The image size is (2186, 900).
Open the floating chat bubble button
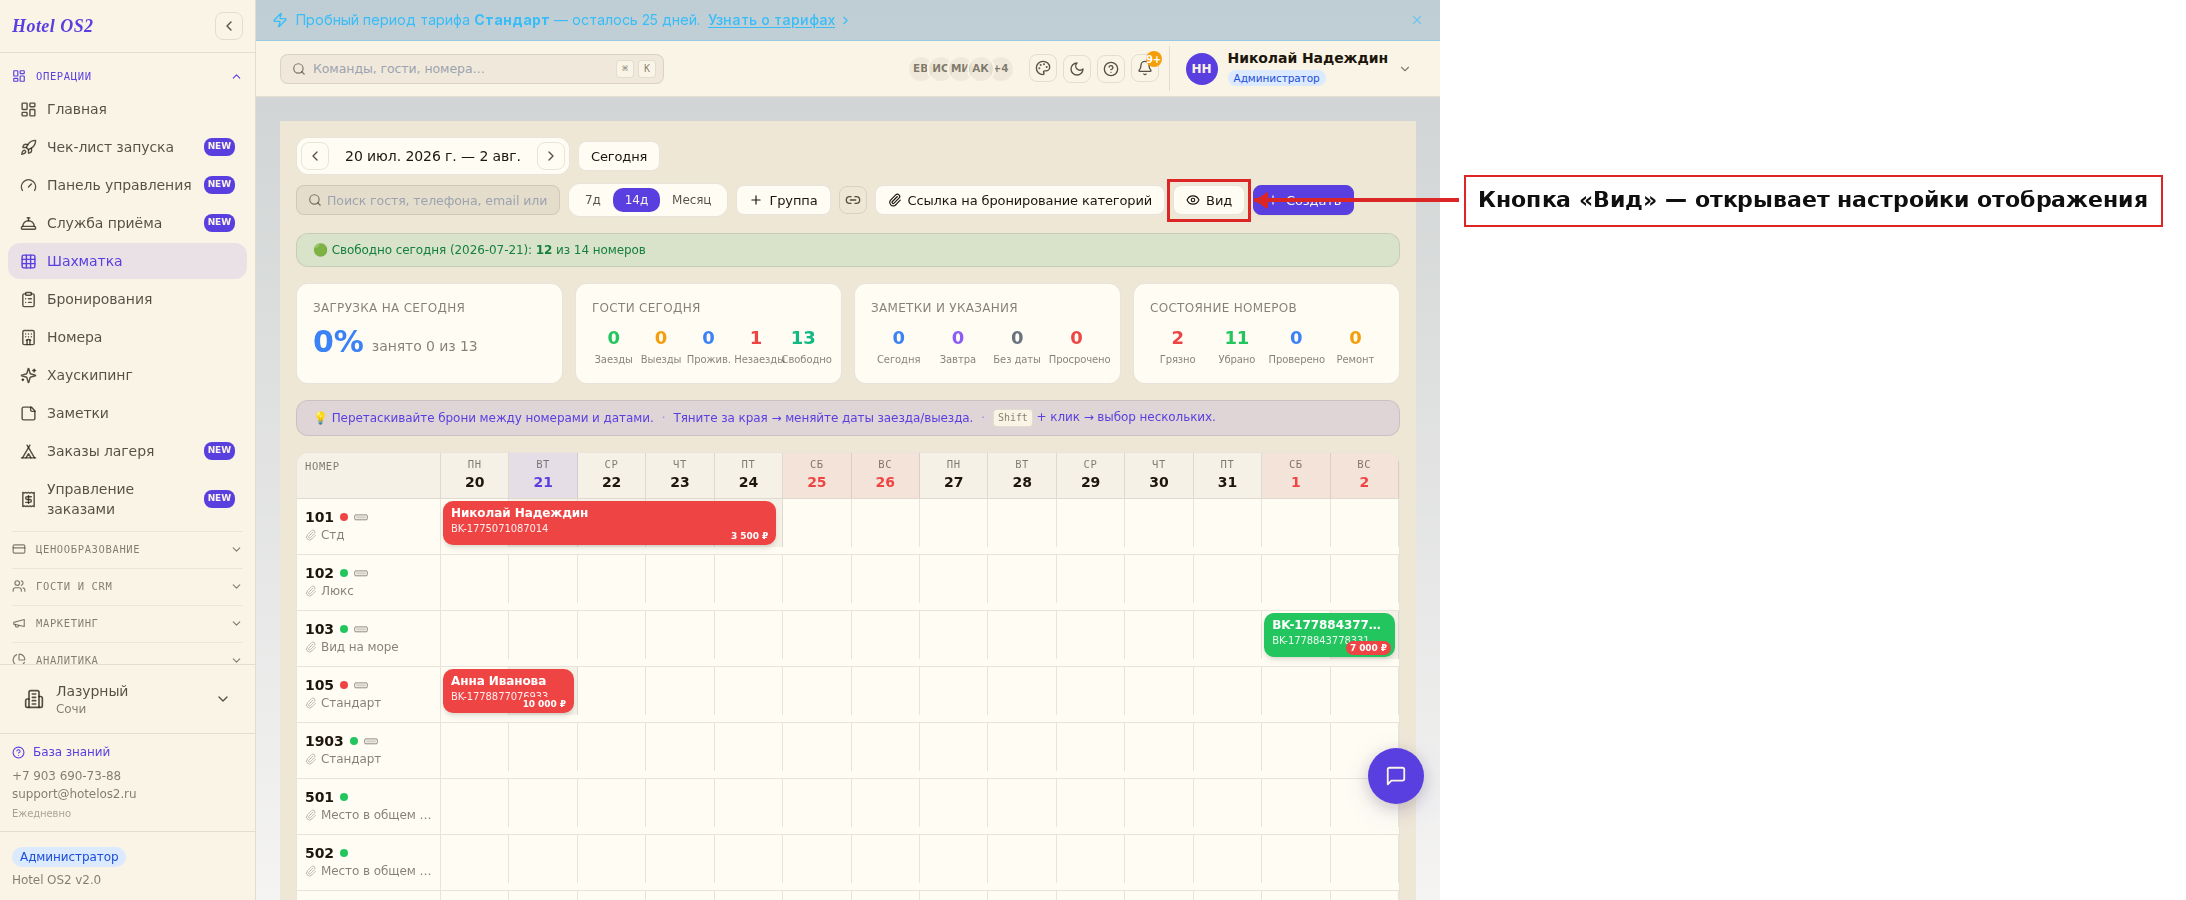coord(1396,776)
